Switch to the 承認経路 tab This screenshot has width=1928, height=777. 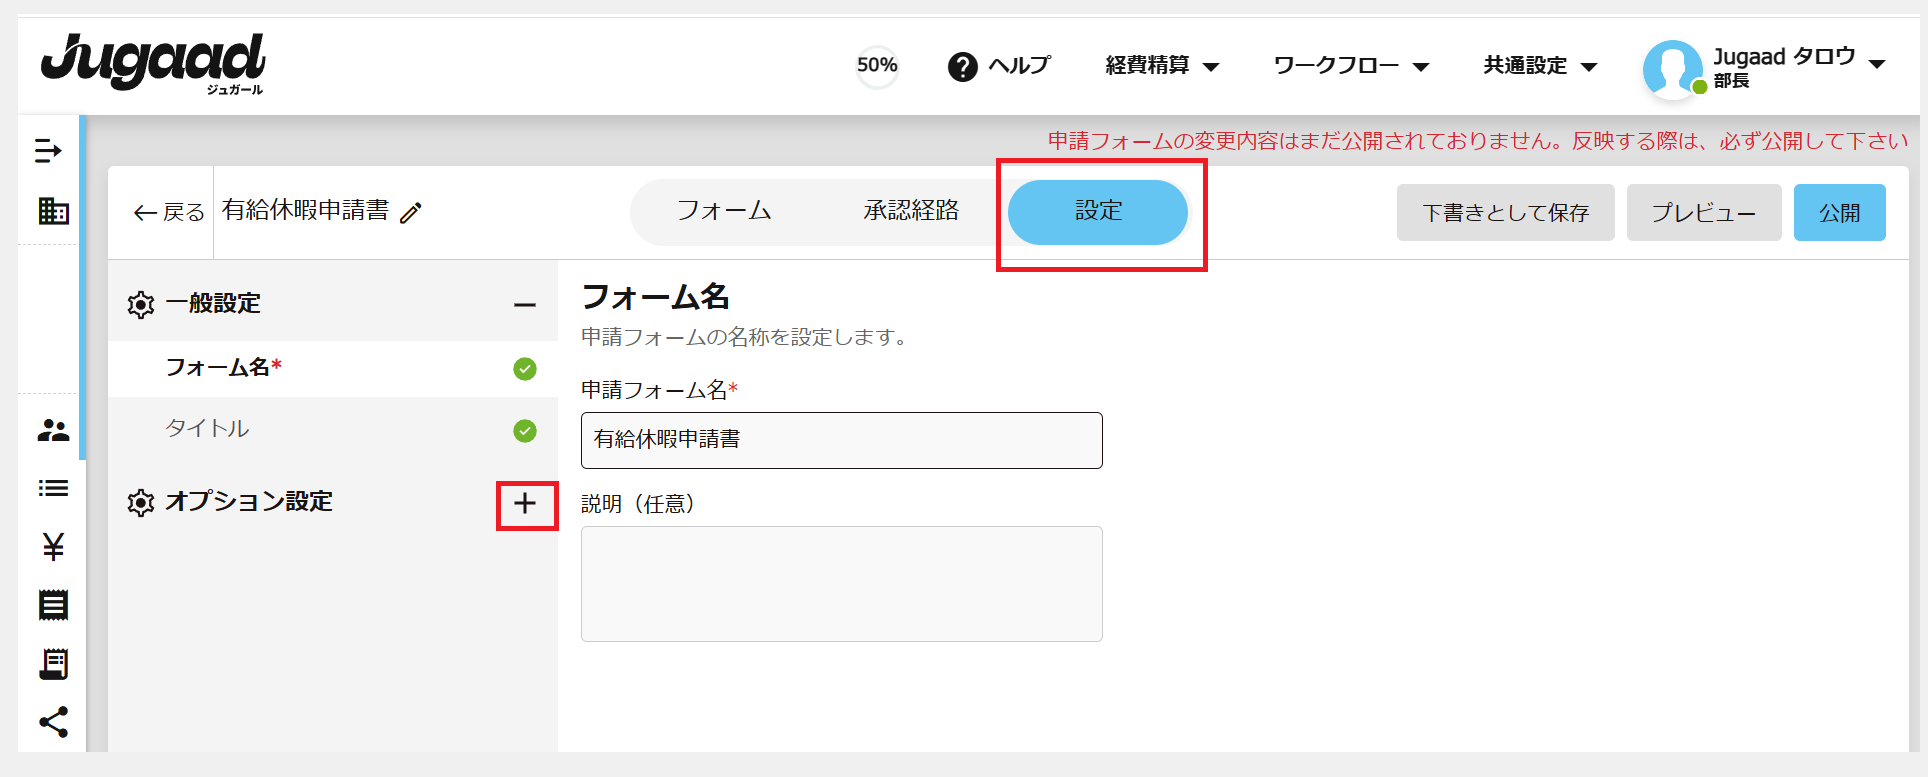click(x=911, y=211)
